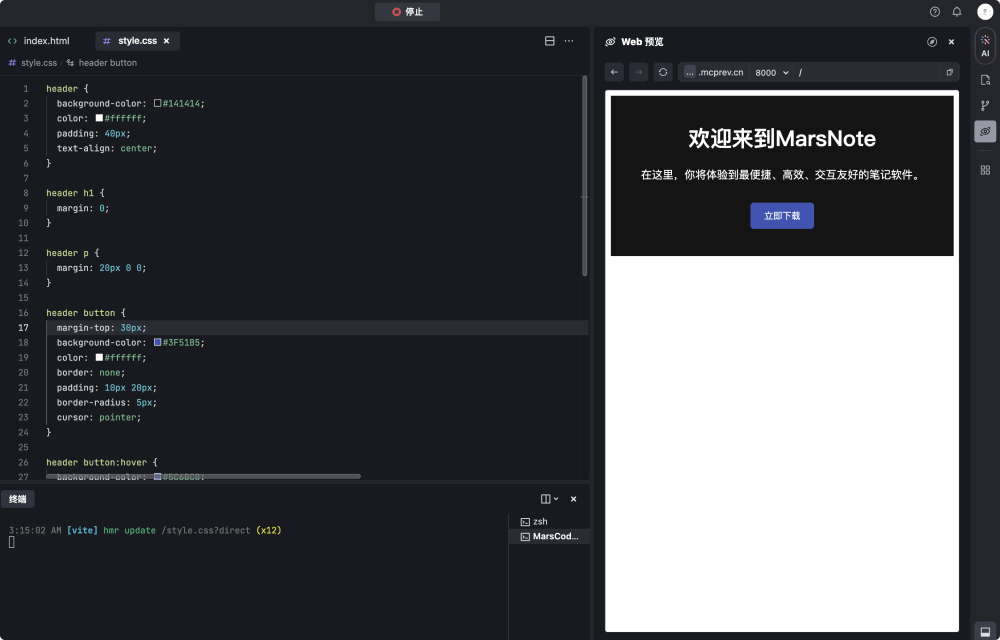Split the editor using the split icon
1000x640 pixels.
coord(548,40)
